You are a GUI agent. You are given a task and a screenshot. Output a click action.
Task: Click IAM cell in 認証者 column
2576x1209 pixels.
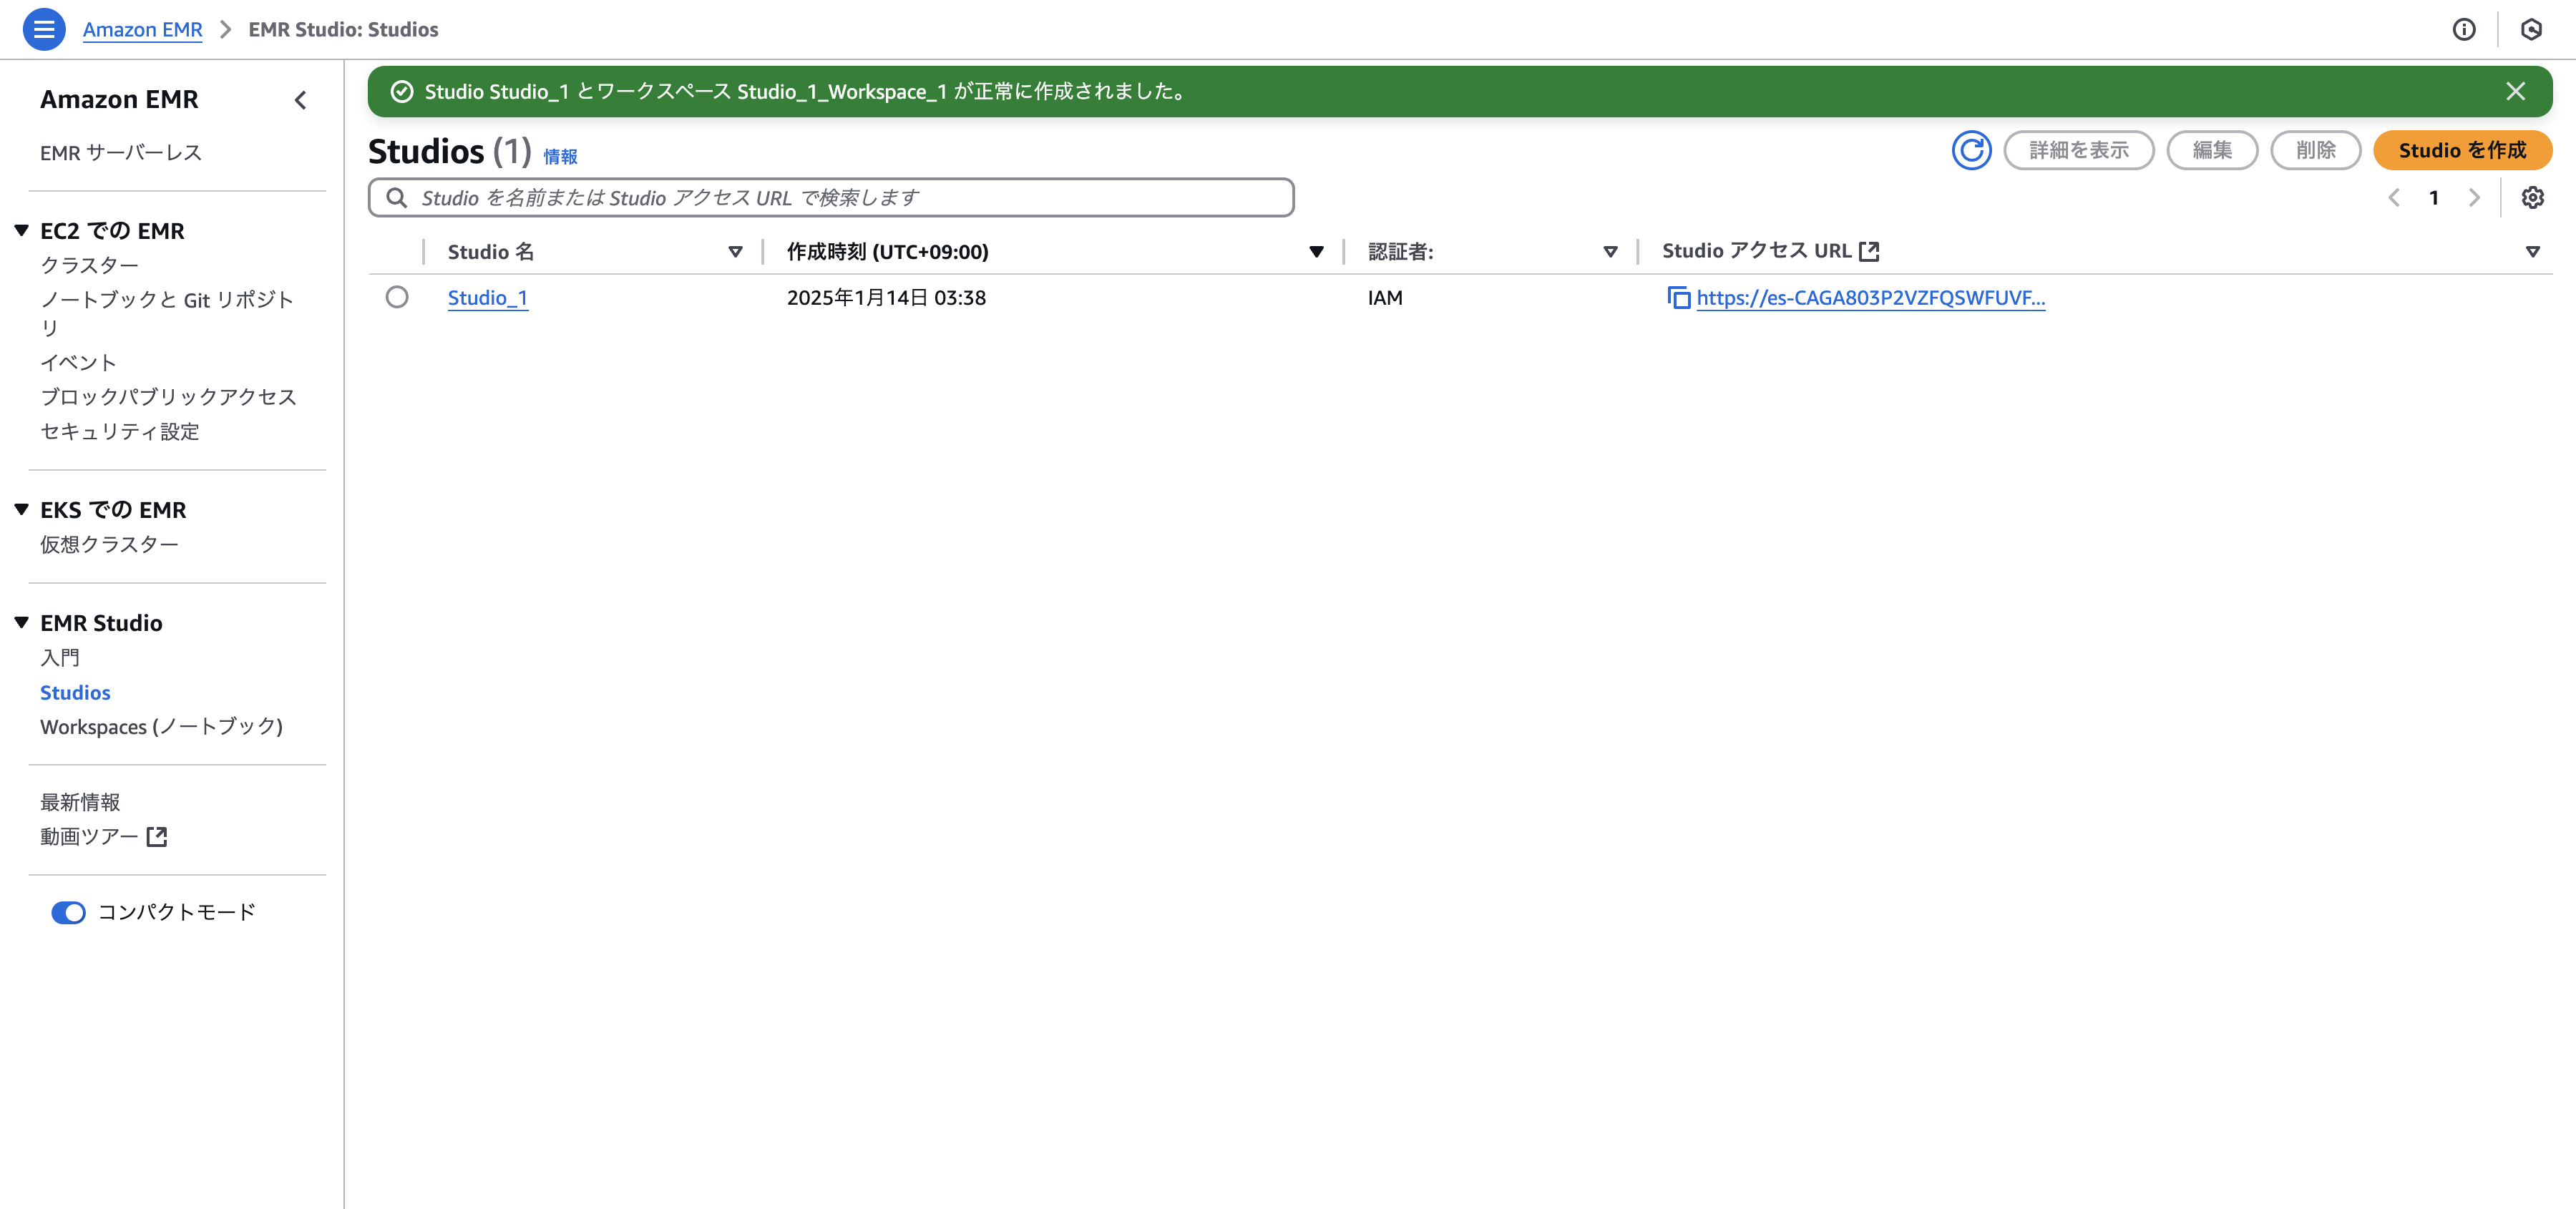pyautogui.click(x=1385, y=297)
